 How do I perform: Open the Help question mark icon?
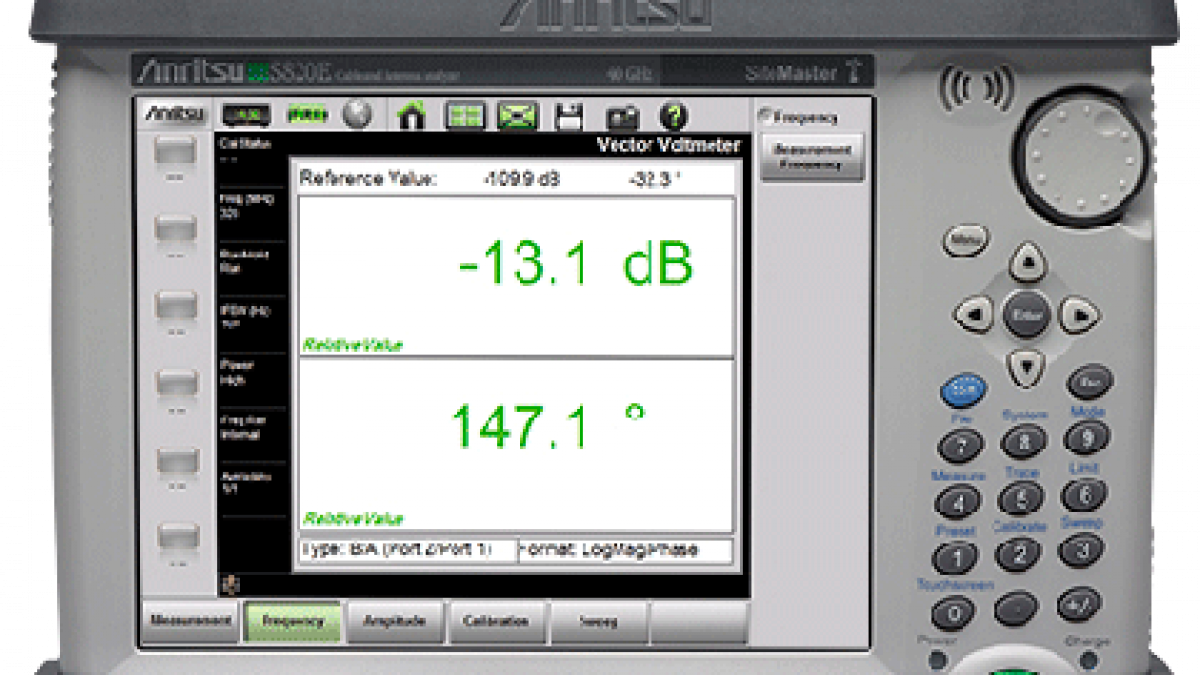674,116
